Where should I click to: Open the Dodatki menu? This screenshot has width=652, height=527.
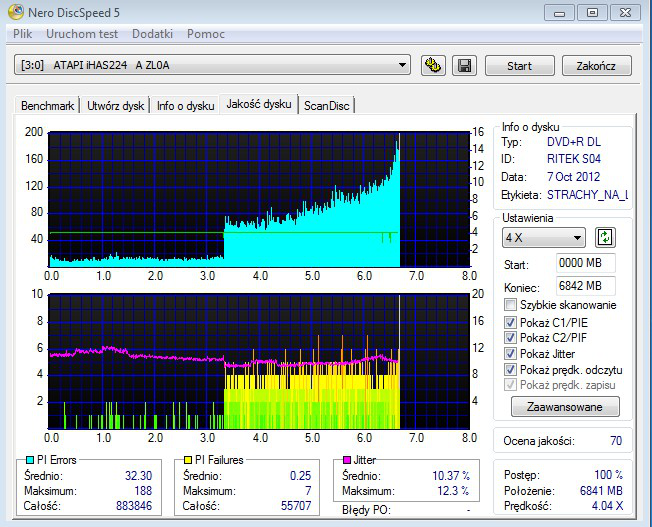click(152, 34)
